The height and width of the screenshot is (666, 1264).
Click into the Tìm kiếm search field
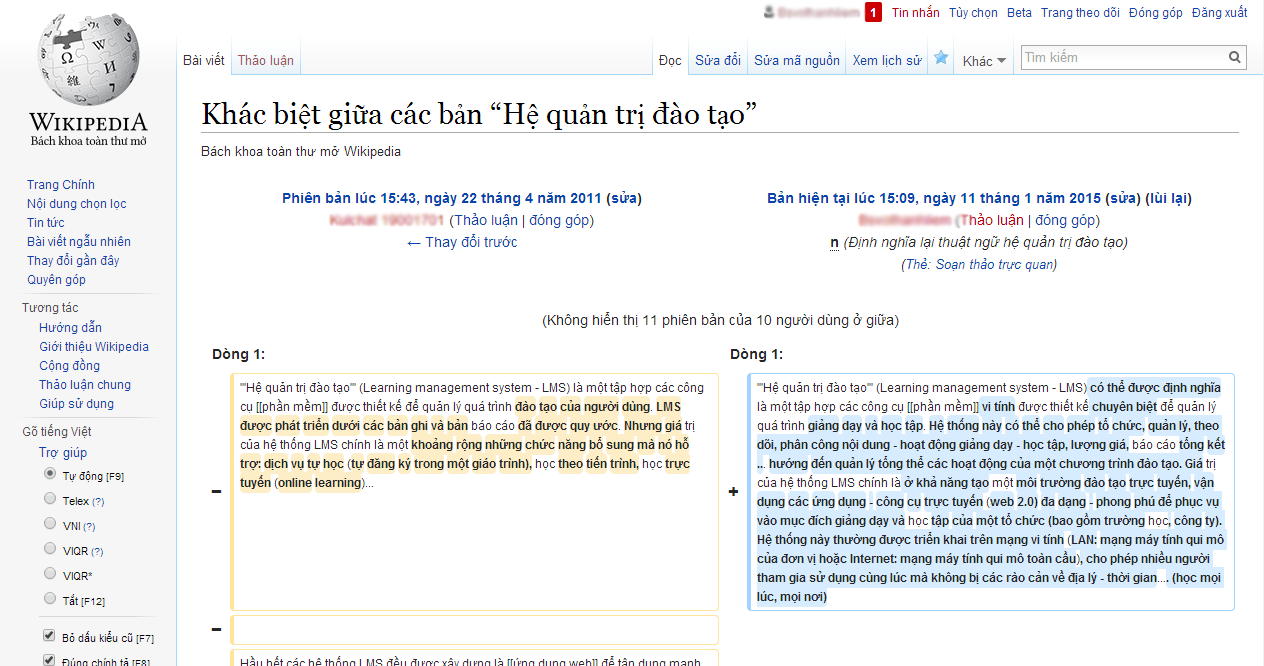[x=1124, y=58]
